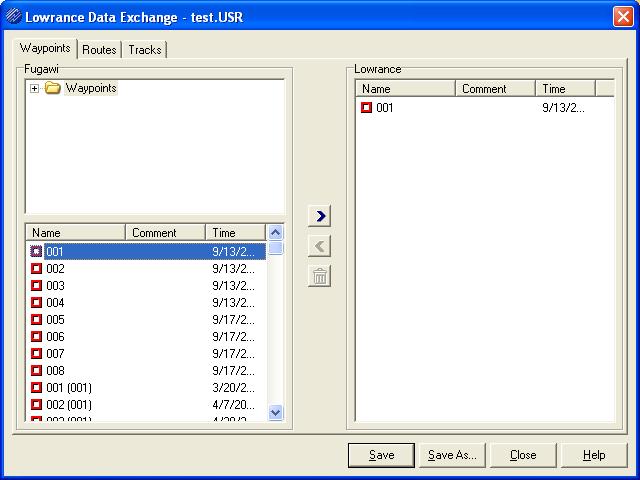Select the Waypoints folder icon
Image resolution: width=640 pixels, height=480 pixels.
[53, 88]
